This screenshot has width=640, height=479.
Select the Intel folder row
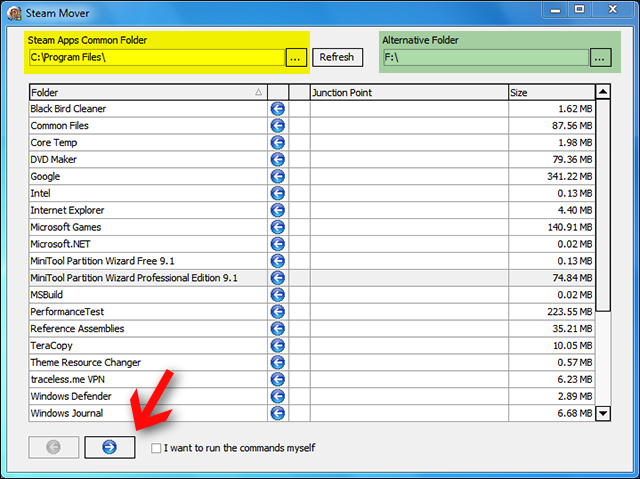tap(149, 193)
